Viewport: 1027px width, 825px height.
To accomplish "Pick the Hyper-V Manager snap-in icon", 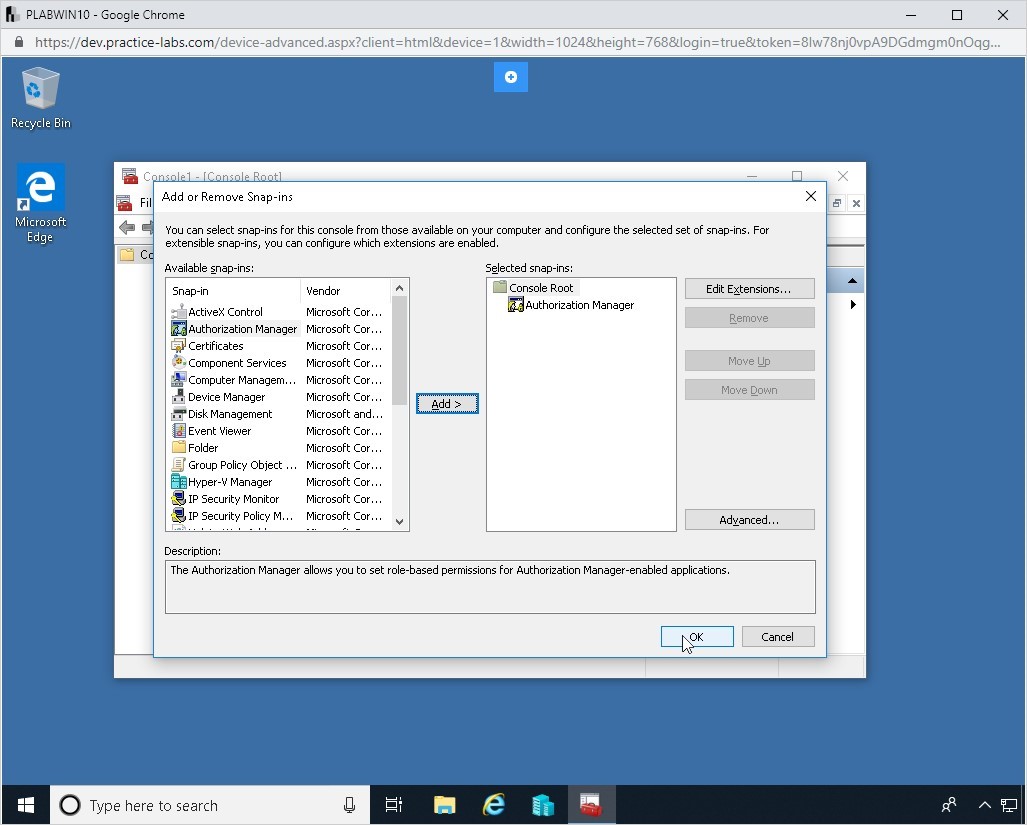I will click(x=179, y=482).
